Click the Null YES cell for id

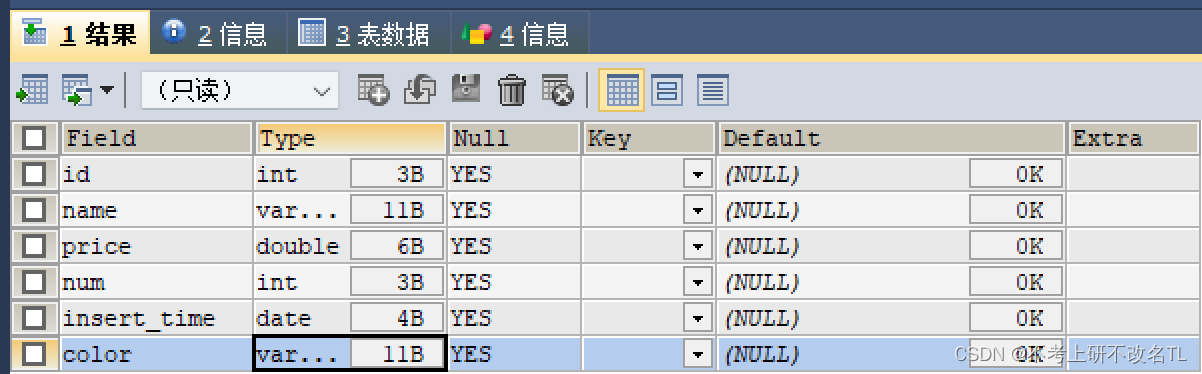pyautogui.click(x=514, y=174)
